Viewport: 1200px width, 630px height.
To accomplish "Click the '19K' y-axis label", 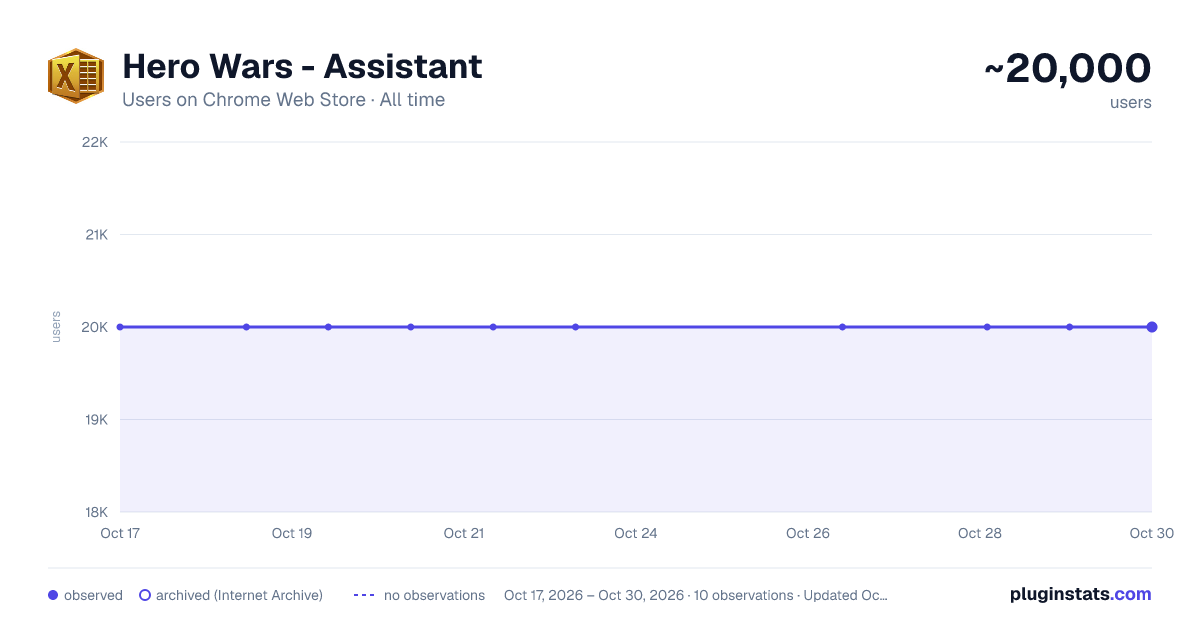I will tap(95, 419).
